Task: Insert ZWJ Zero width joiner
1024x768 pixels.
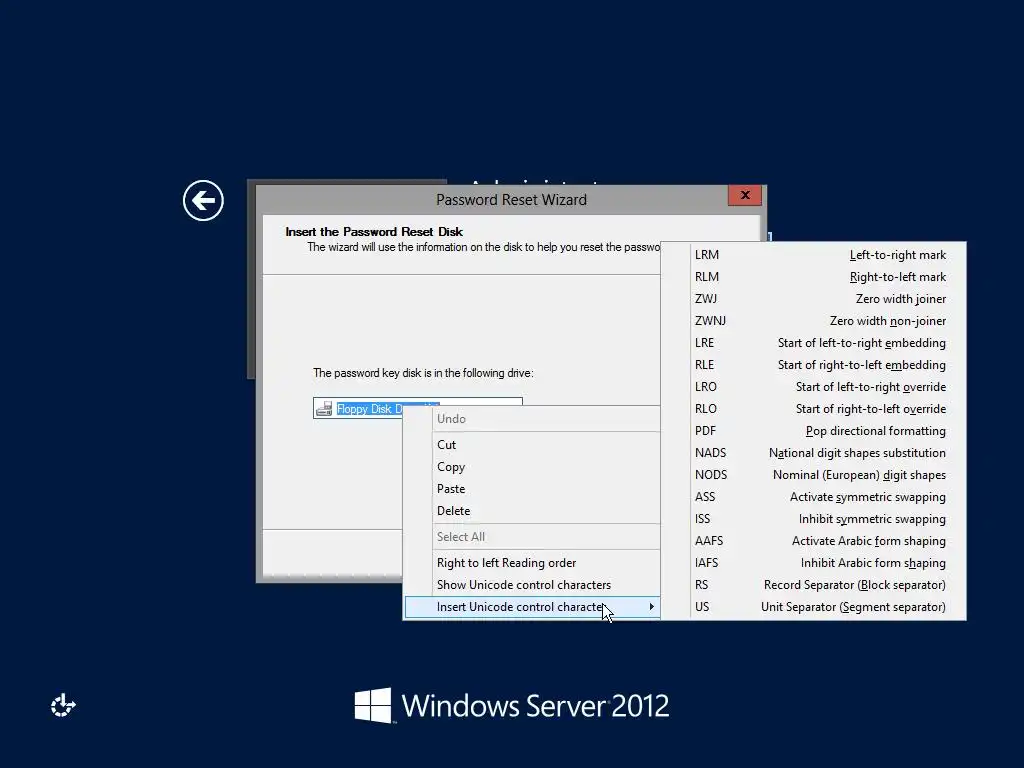Action: [814, 299]
